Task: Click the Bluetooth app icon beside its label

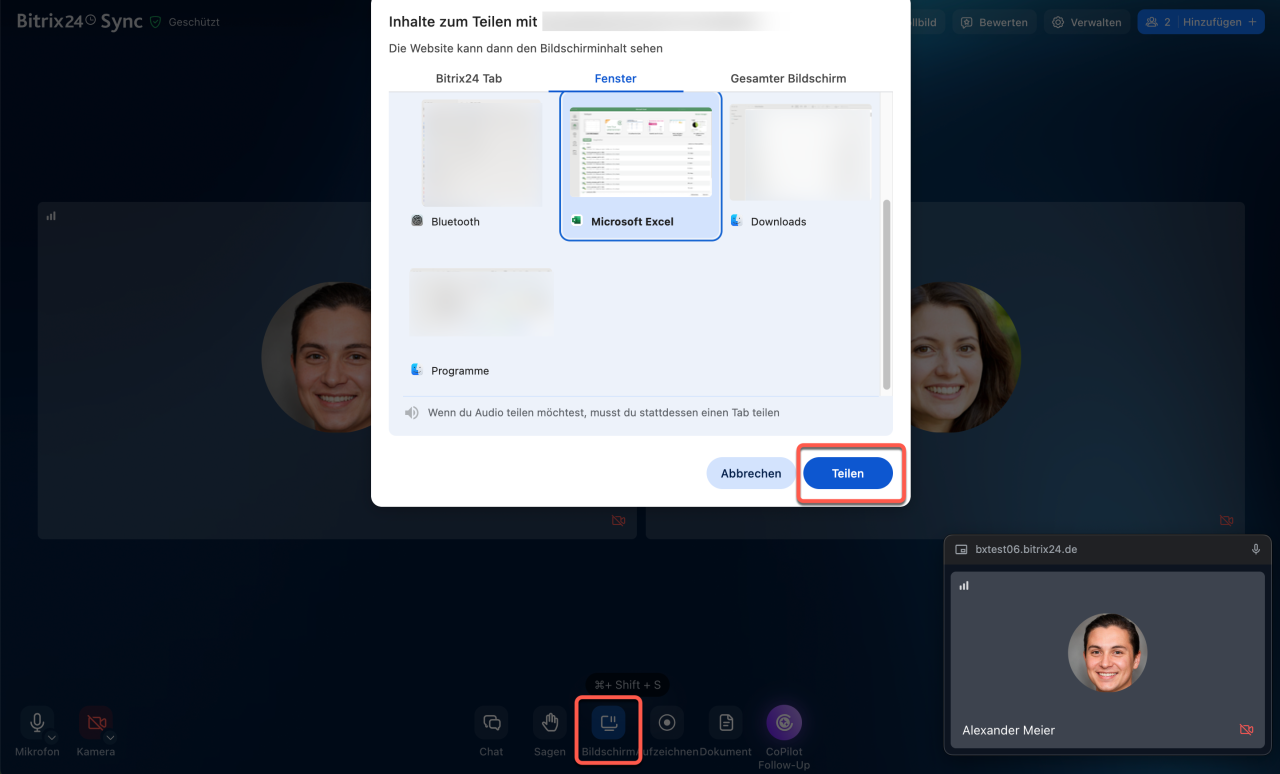Action: click(x=417, y=221)
